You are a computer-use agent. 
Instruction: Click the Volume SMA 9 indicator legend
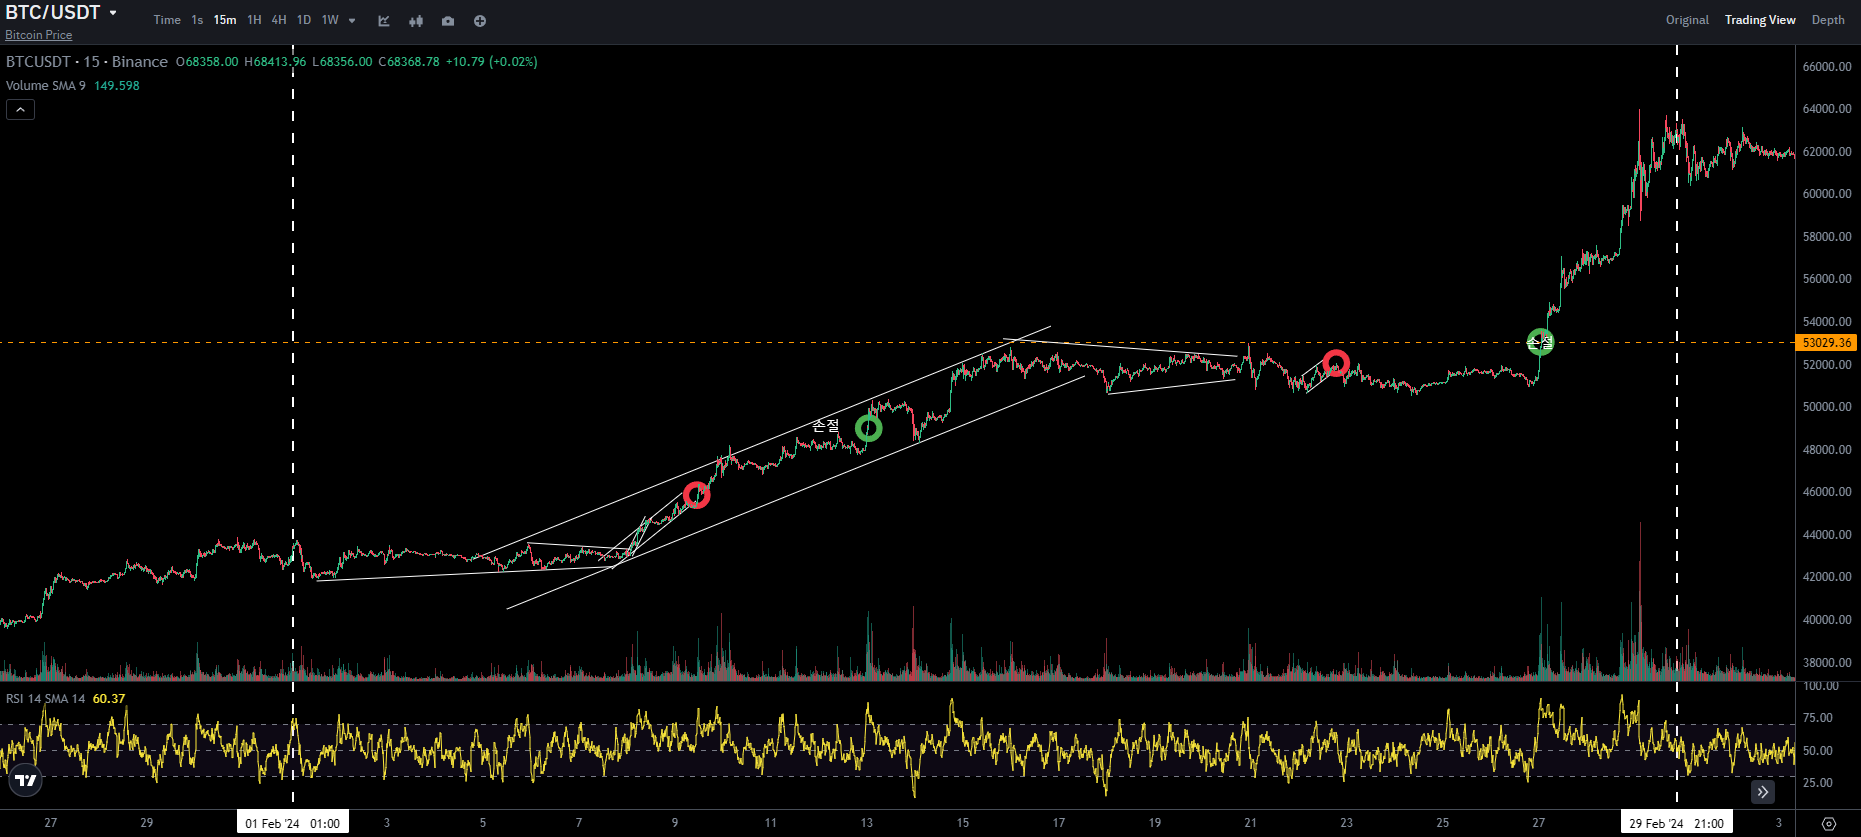(x=46, y=86)
